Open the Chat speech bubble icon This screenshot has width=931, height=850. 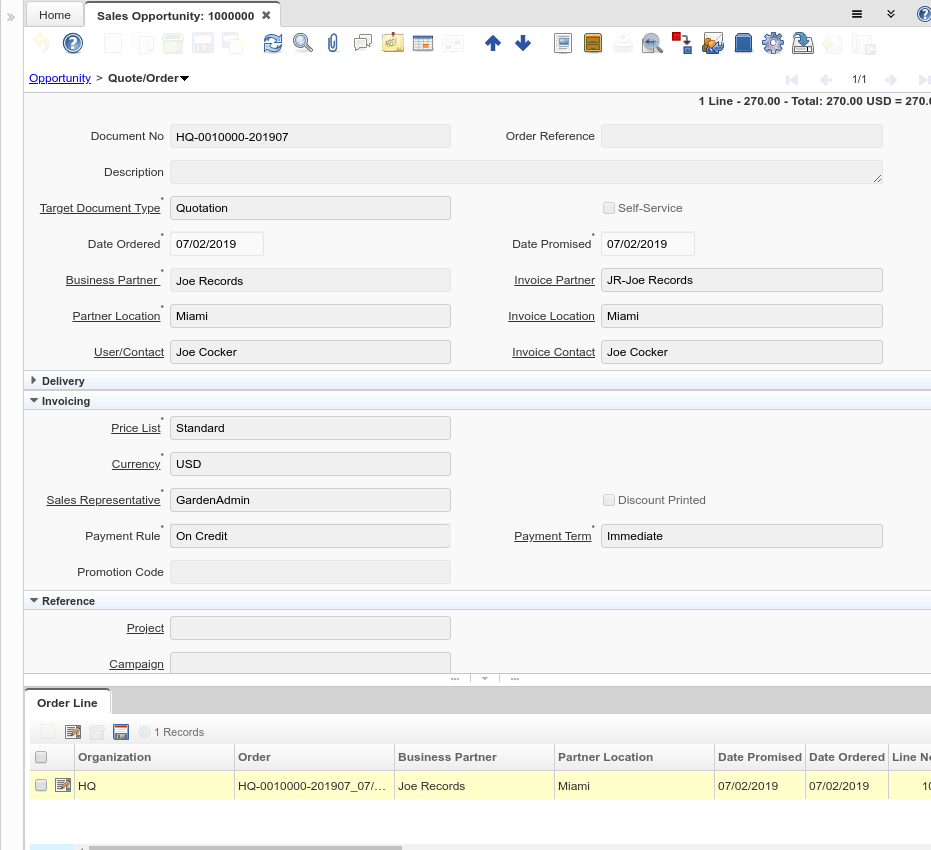point(363,43)
